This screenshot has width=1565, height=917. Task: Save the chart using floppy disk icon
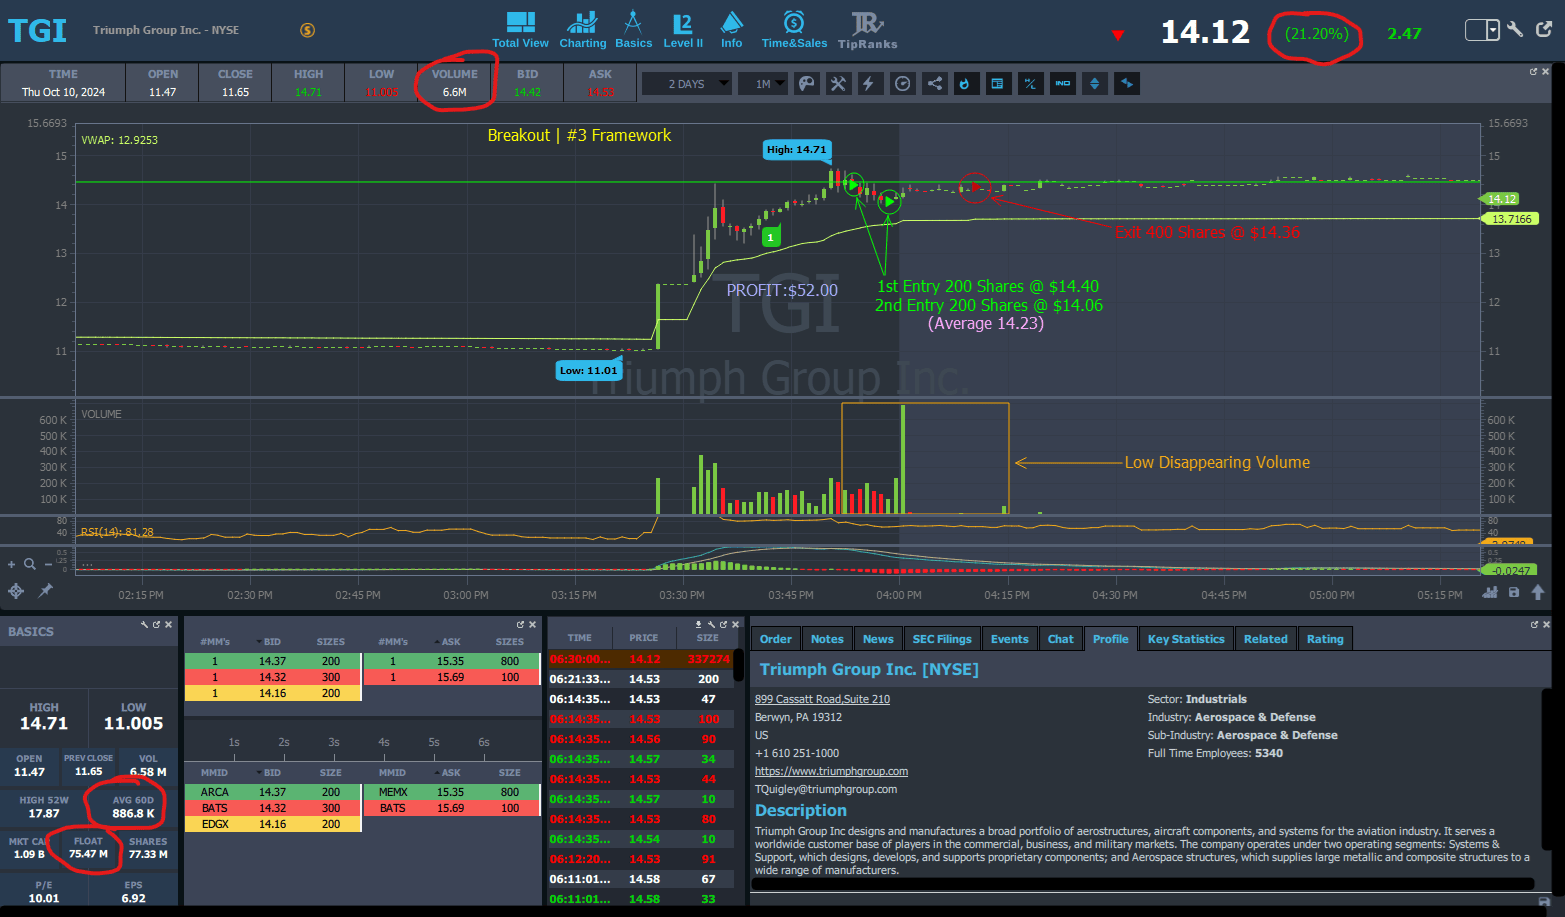click(1514, 592)
